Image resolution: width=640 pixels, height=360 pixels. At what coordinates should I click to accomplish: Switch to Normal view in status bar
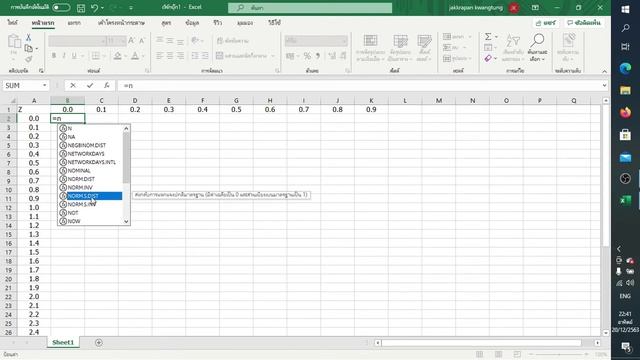point(480,354)
